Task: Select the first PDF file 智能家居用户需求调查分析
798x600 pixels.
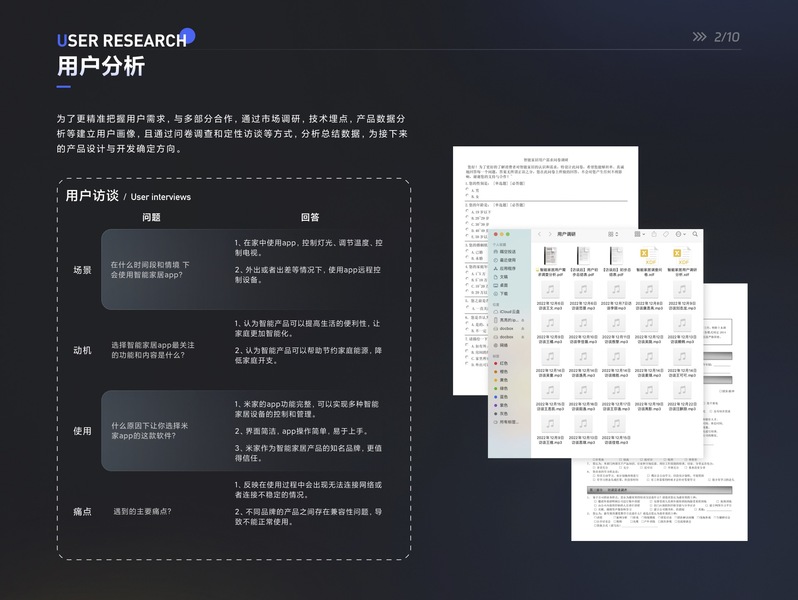Action: pyautogui.click(x=550, y=261)
